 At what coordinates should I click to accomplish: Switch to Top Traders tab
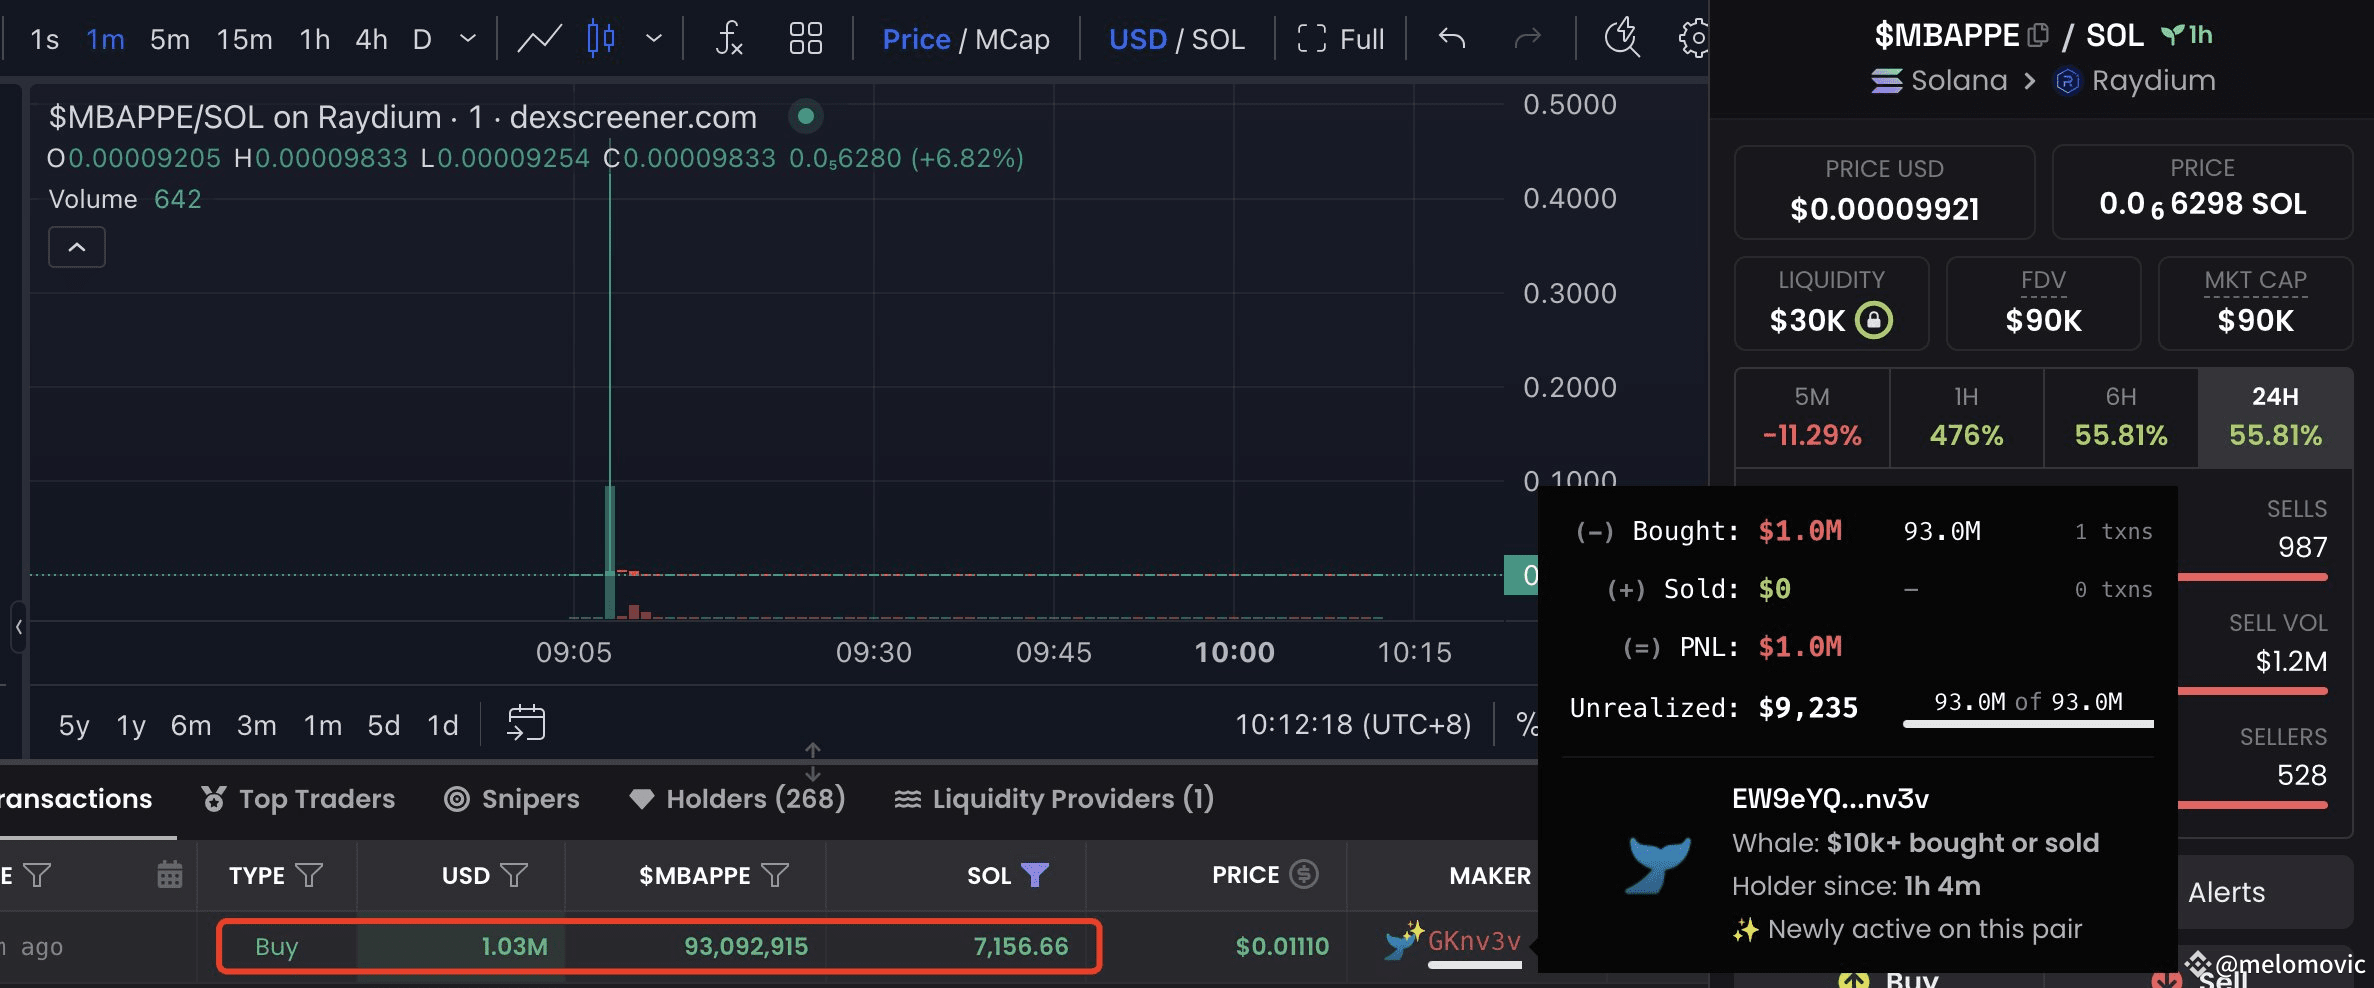[298, 799]
